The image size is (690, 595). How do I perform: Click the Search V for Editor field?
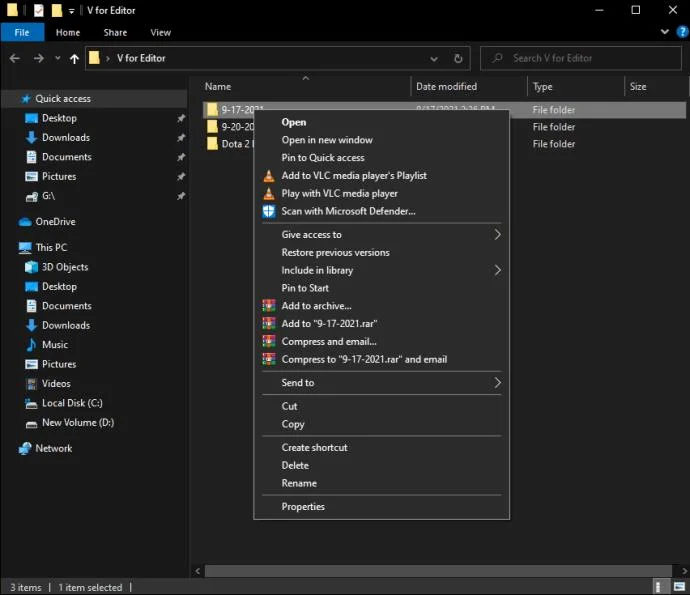pos(581,58)
